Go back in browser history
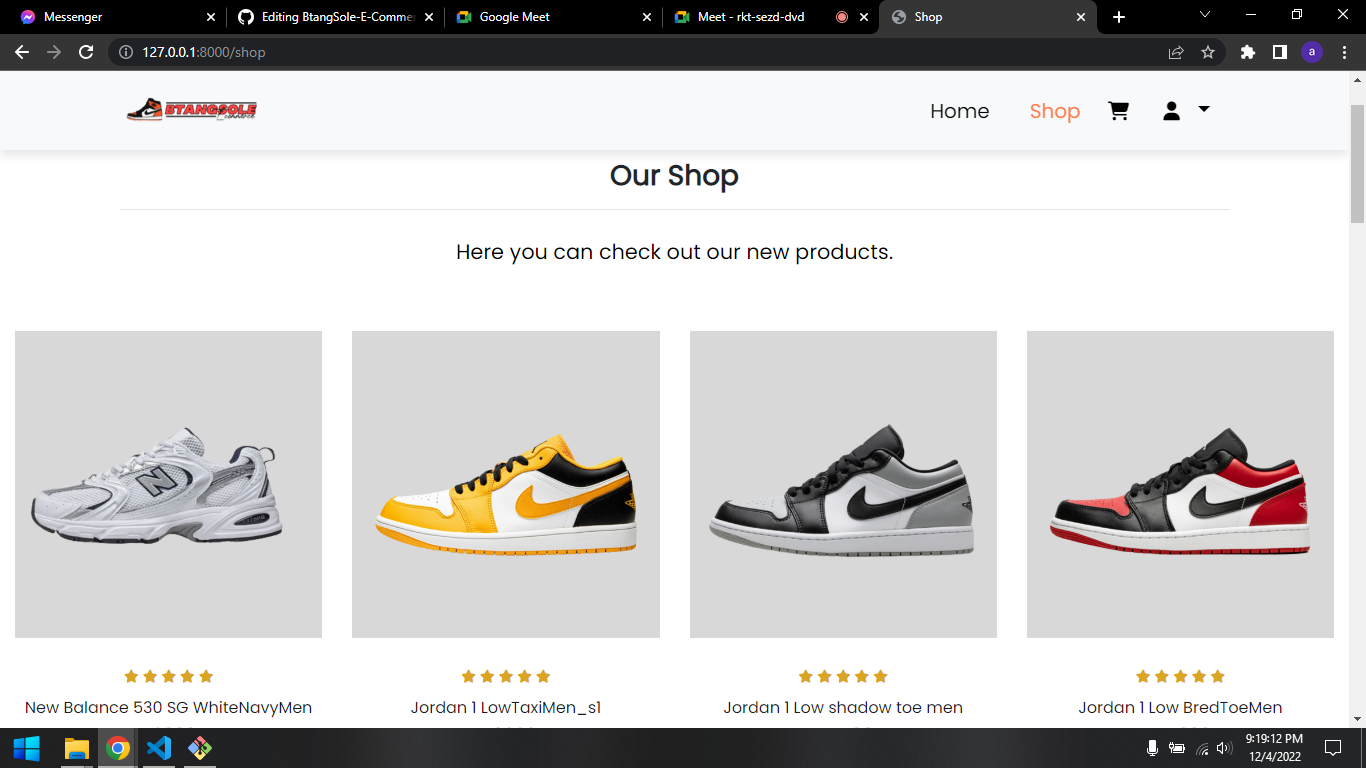The image size is (1366, 768). 22,52
